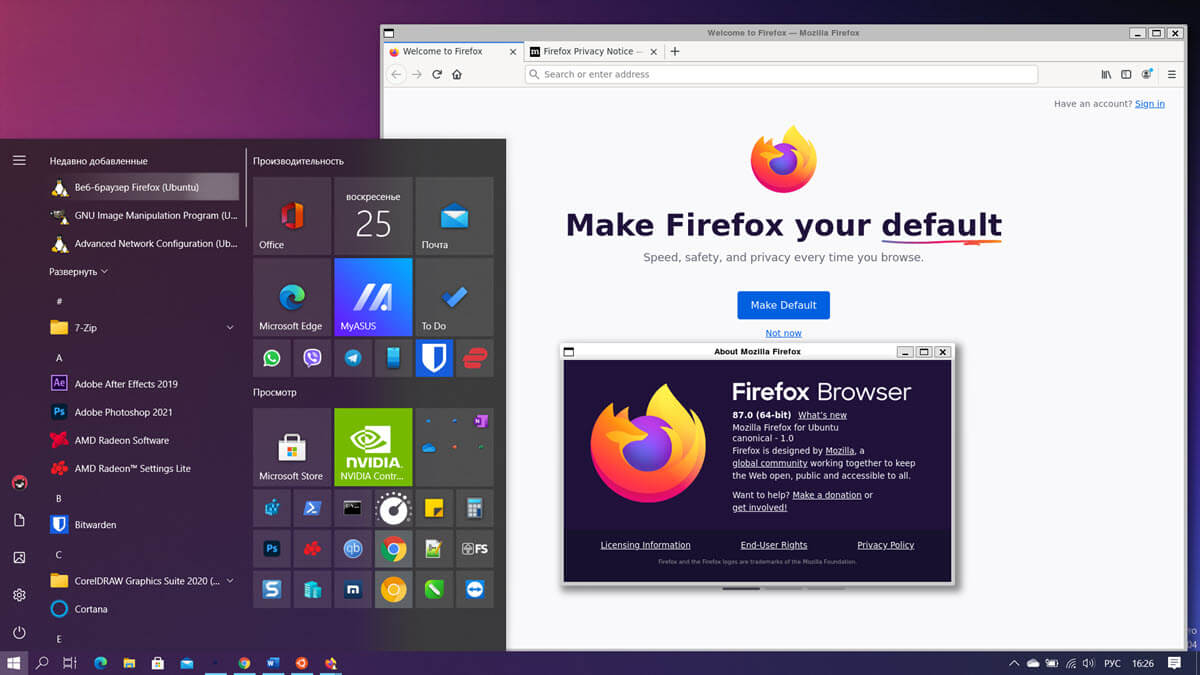This screenshot has width=1200, height=675.
Task: Open End-User Rights link
Action: 774,545
